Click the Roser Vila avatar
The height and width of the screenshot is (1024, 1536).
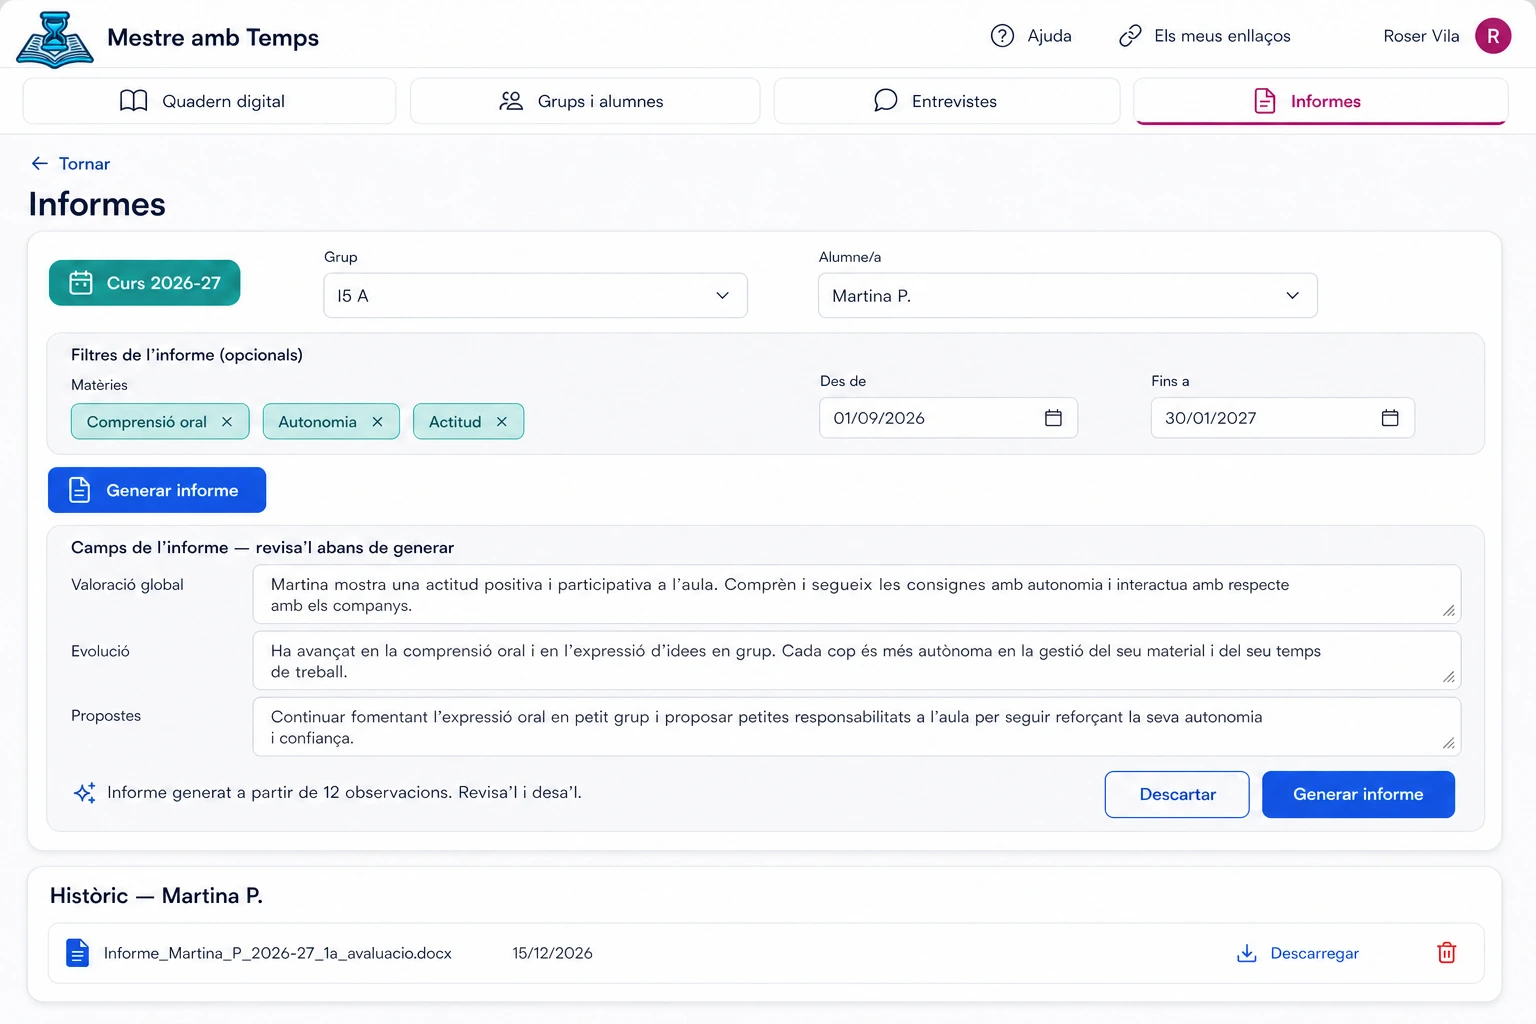[x=1492, y=36]
